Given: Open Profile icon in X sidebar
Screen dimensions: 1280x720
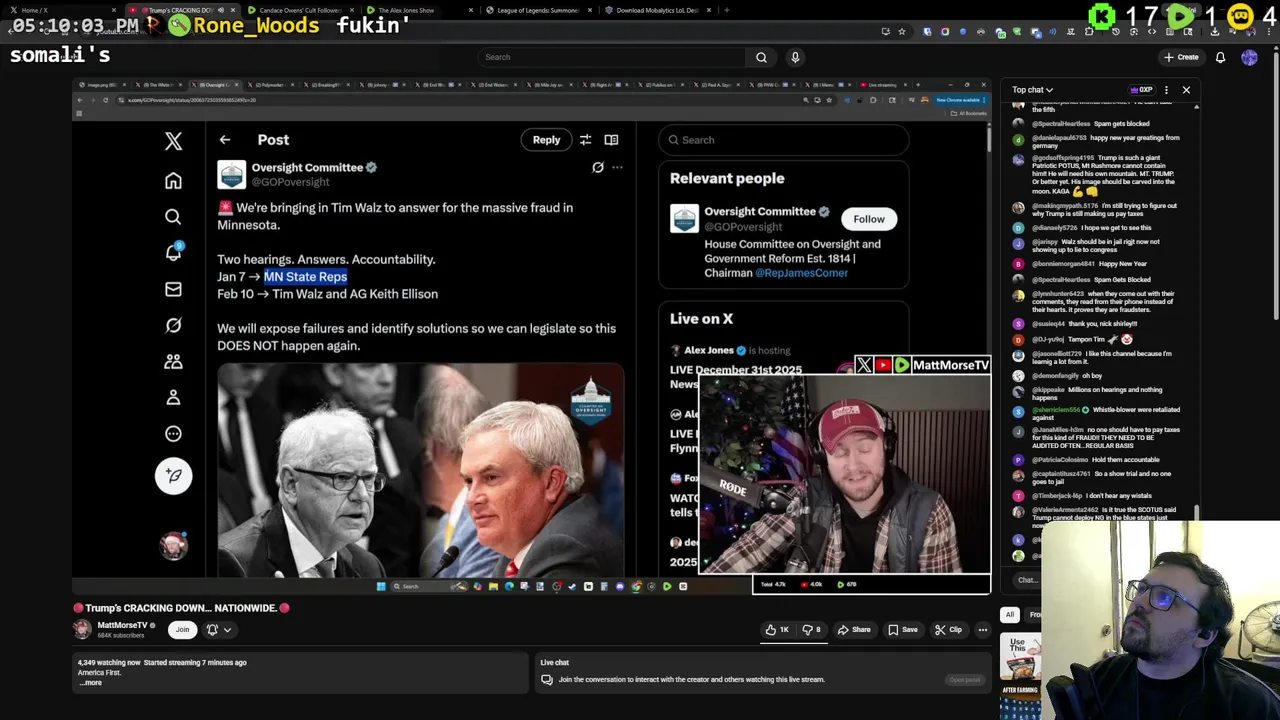Looking at the screenshot, I should pyautogui.click(x=173, y=398).
